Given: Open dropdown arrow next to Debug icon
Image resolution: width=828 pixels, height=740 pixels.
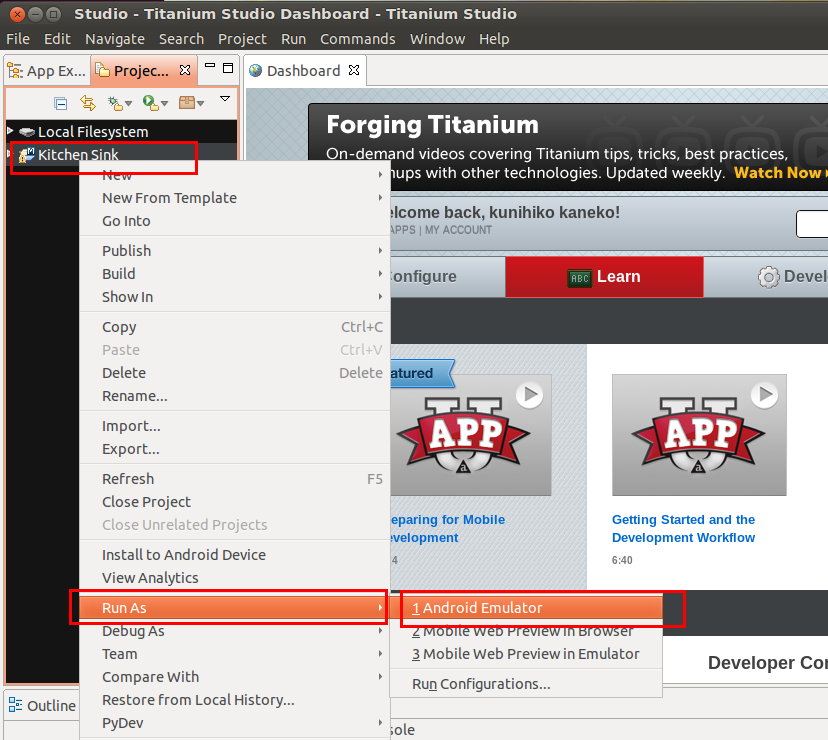Looking at the screenshot, I should click(x=128, y=104).
